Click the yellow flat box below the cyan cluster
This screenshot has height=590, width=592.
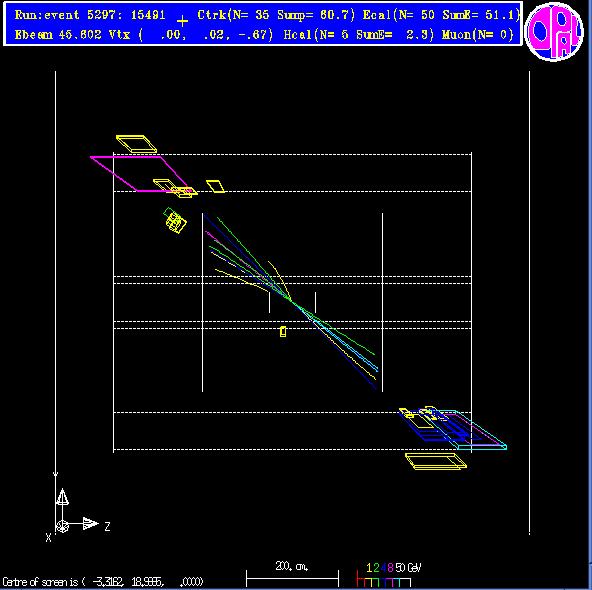click(x=436, y=462)
